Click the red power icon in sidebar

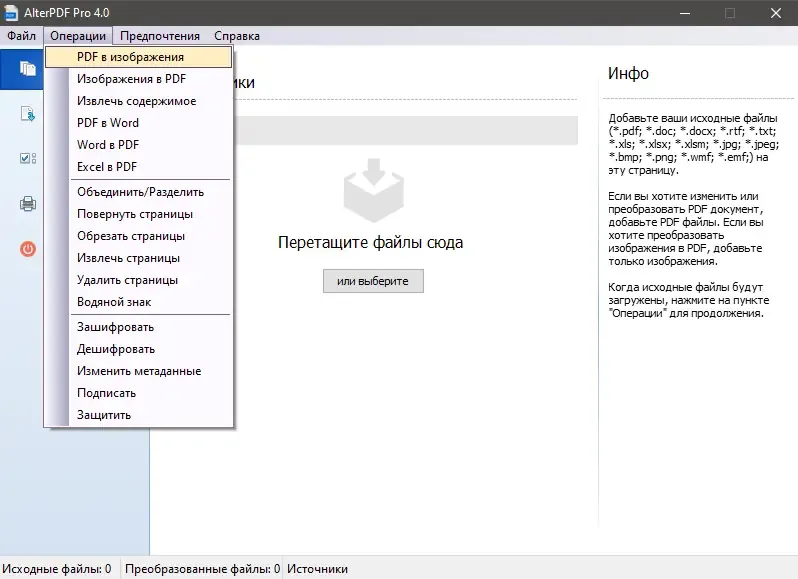tap(28, 249)
